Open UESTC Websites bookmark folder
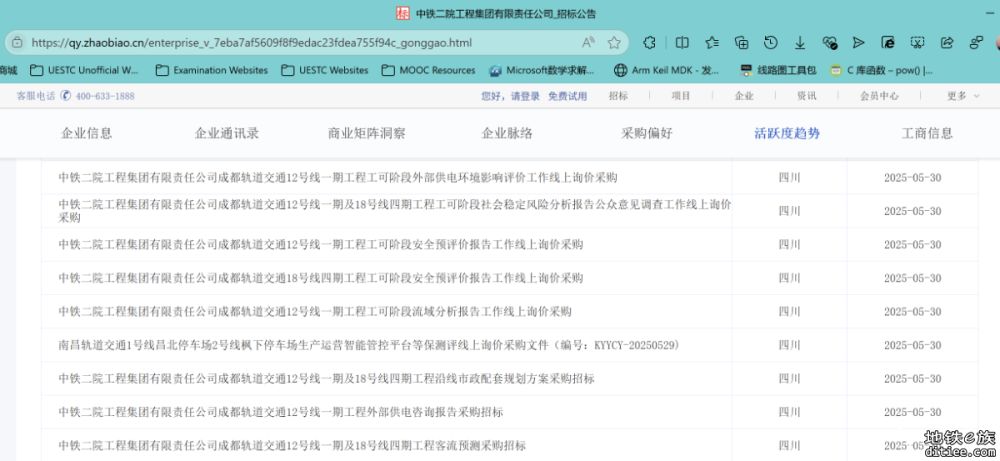Viewport: 1000px width, 461px height. (x=325, y=70)
